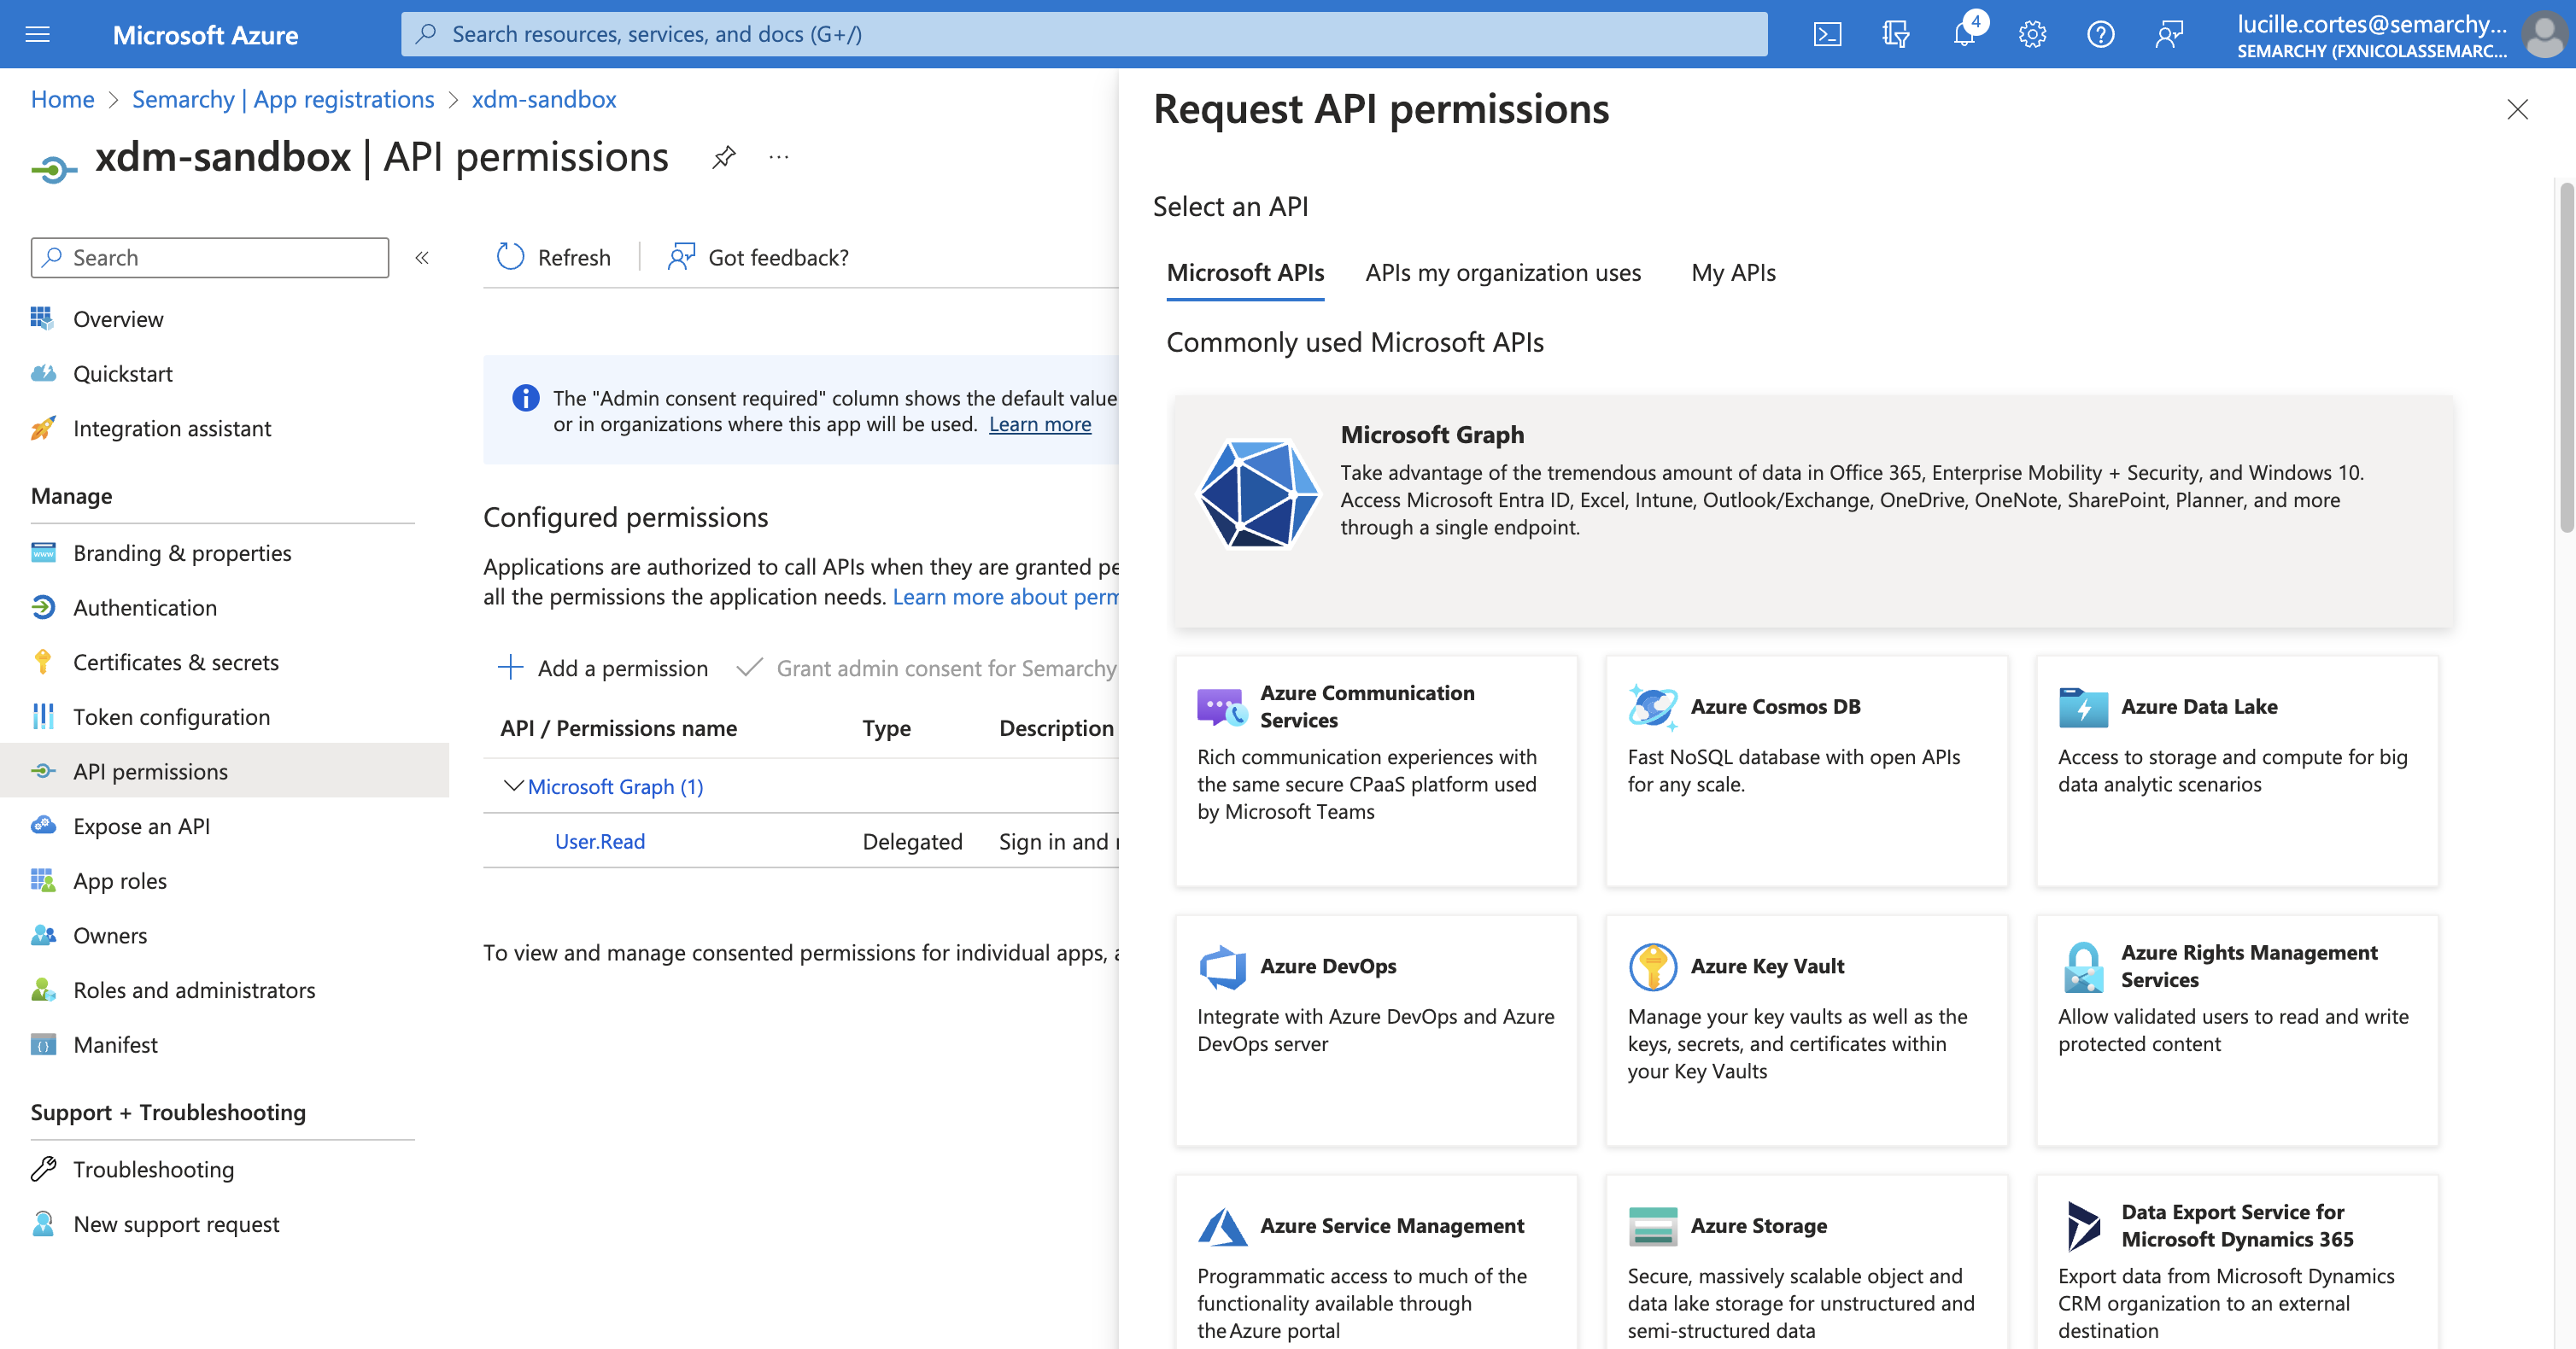Image resolution: width=2576 pixels, height=1349 pixels.
Task: Open the notifications bell
Action: [x=1964, y=33]
